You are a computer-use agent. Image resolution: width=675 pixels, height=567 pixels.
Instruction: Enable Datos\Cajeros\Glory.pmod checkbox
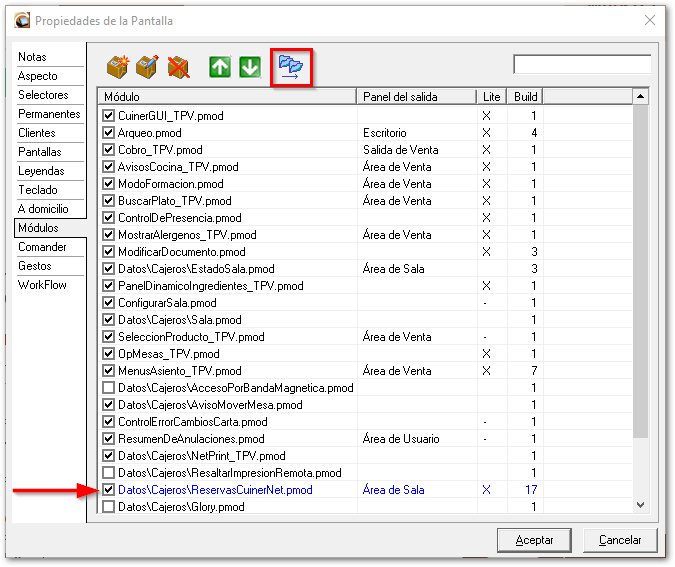[108, 507]
